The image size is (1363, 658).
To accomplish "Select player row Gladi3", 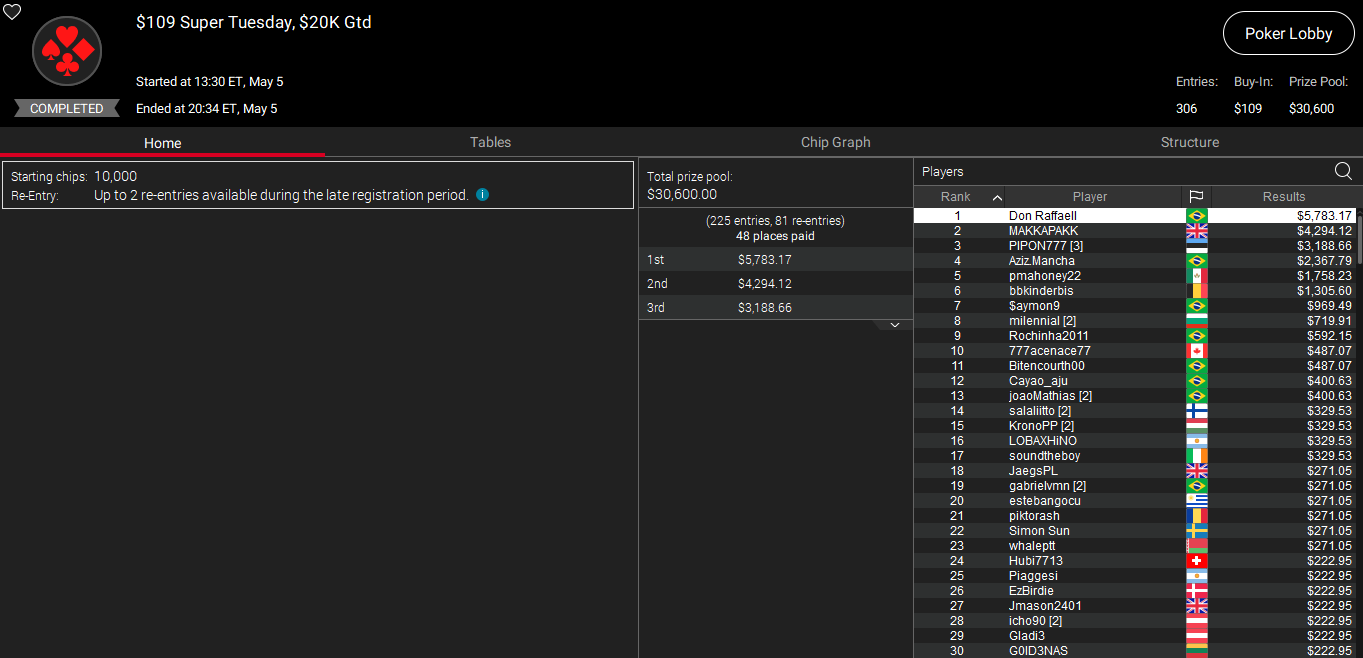I will (x=1135, y=636).
